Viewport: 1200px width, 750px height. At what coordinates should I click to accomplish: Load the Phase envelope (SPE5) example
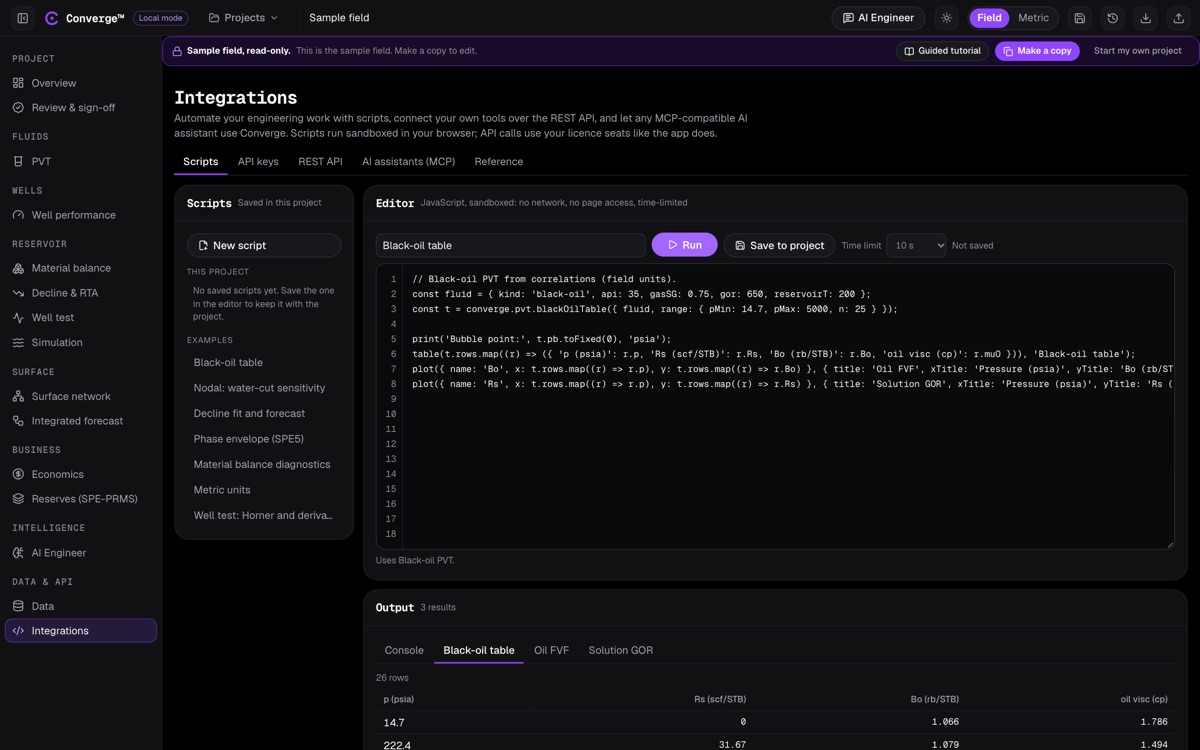[x=264, y=439]
